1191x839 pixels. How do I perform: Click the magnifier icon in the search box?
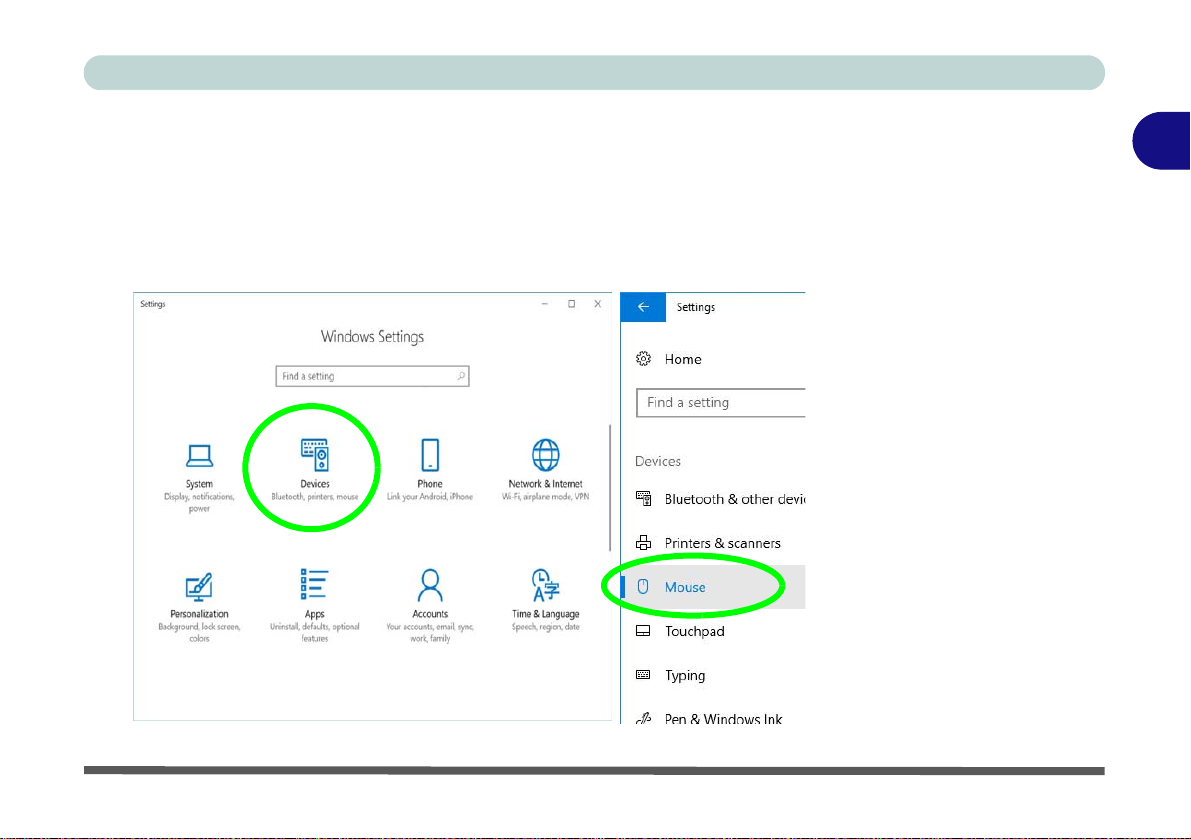tap(460, 376)
